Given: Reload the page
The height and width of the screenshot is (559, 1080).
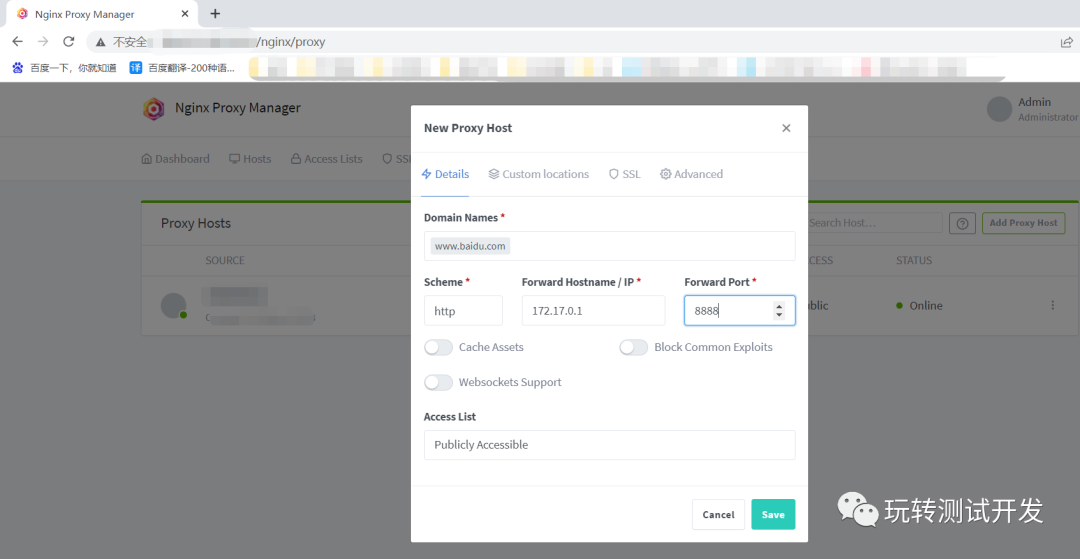Looking at the screenshot, I should pyautogui.click(x=68, y=42).
